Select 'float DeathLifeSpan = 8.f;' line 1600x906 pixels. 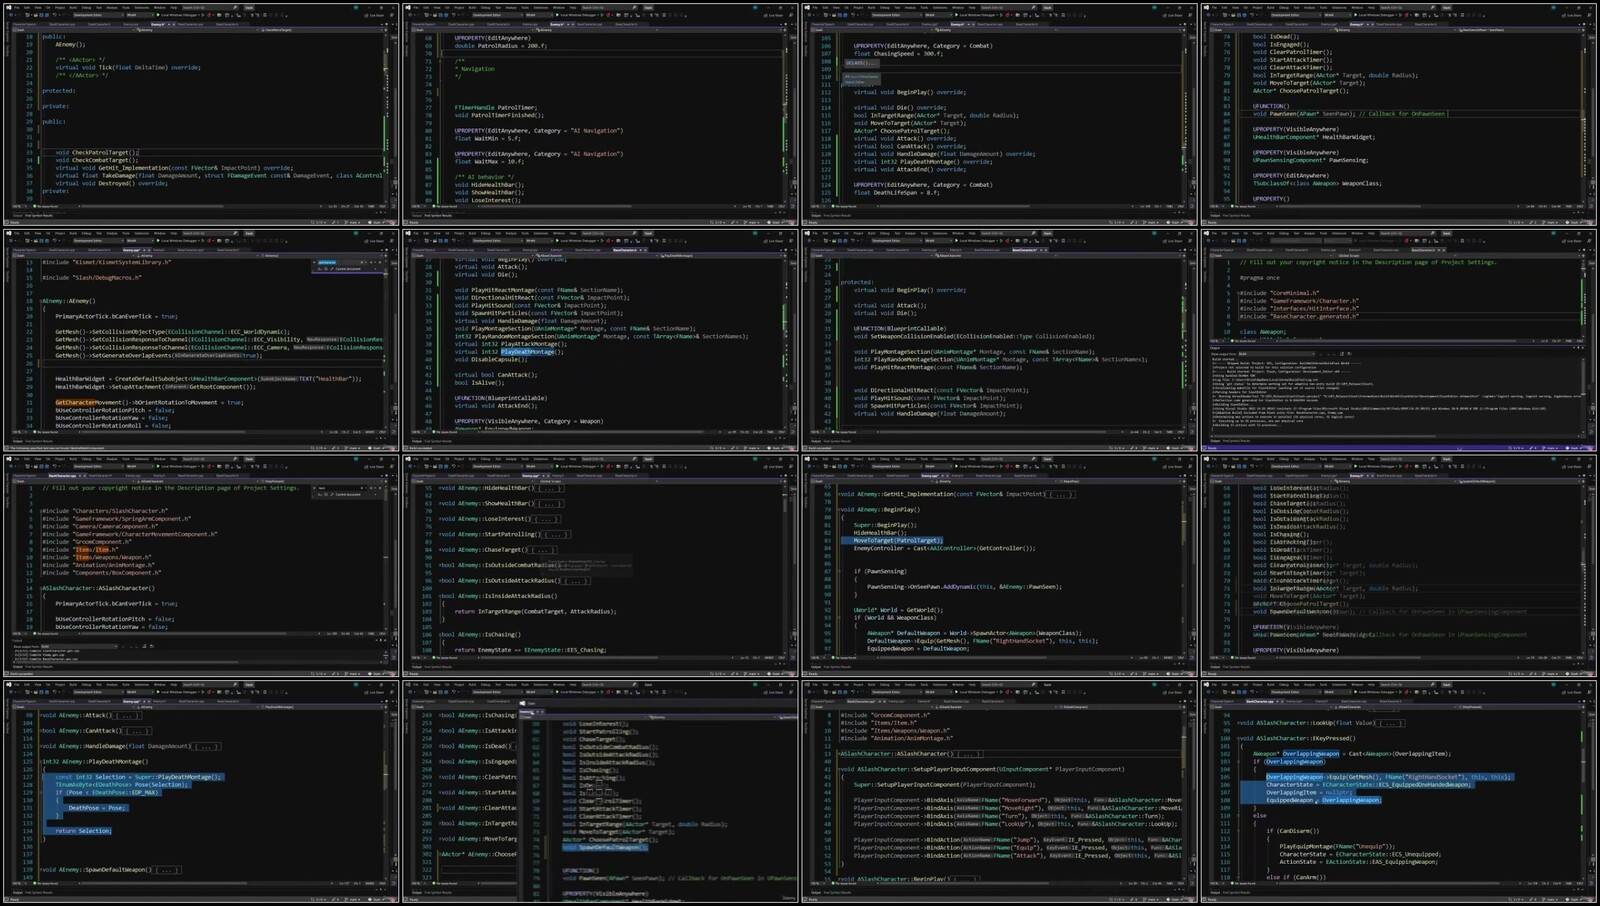[x=896, y=192]
